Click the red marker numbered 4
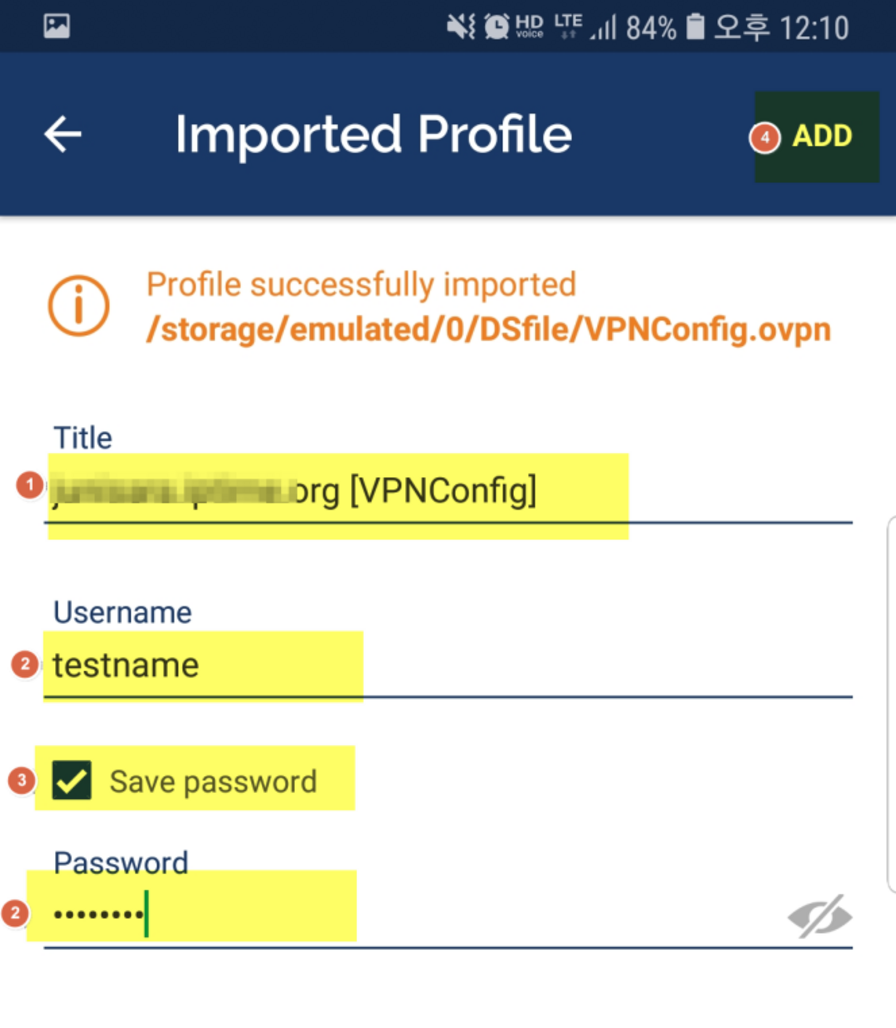The image size is (896, 1028). click(x=765, y=139)
